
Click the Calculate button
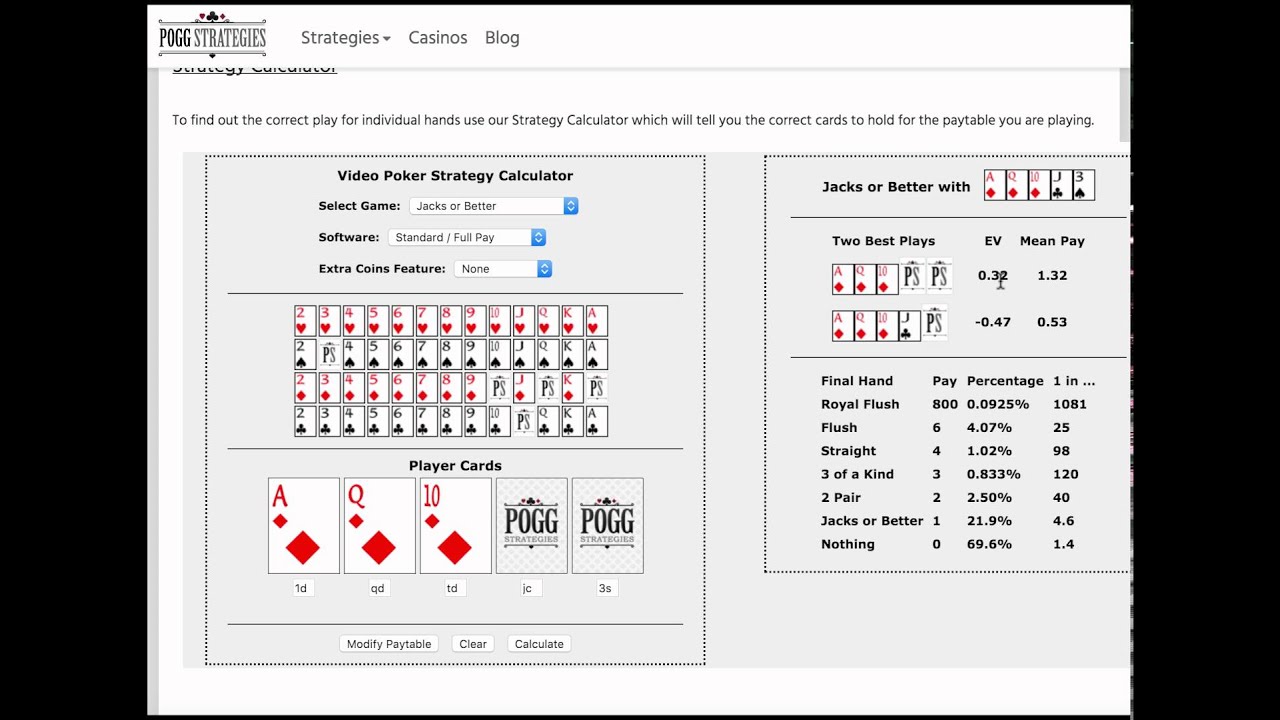[539, 644]
